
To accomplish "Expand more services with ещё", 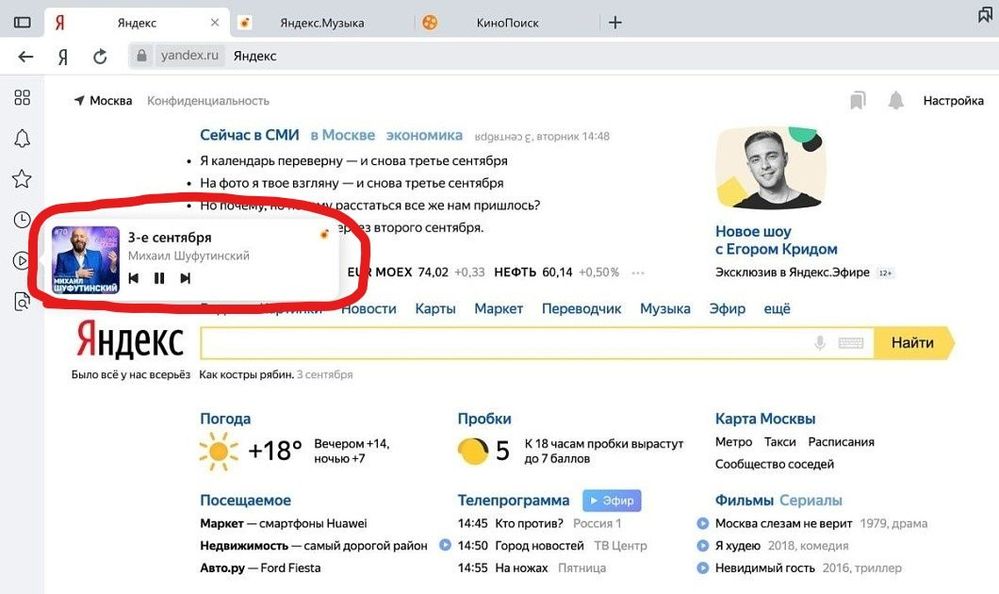I will tap(777, 308).
